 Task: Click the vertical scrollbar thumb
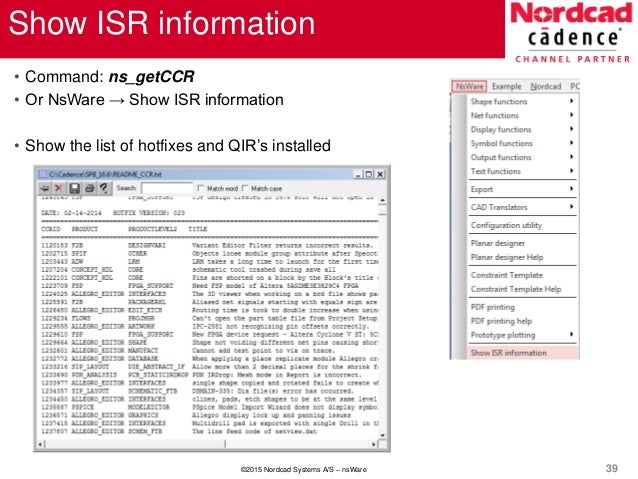(382, 209)
